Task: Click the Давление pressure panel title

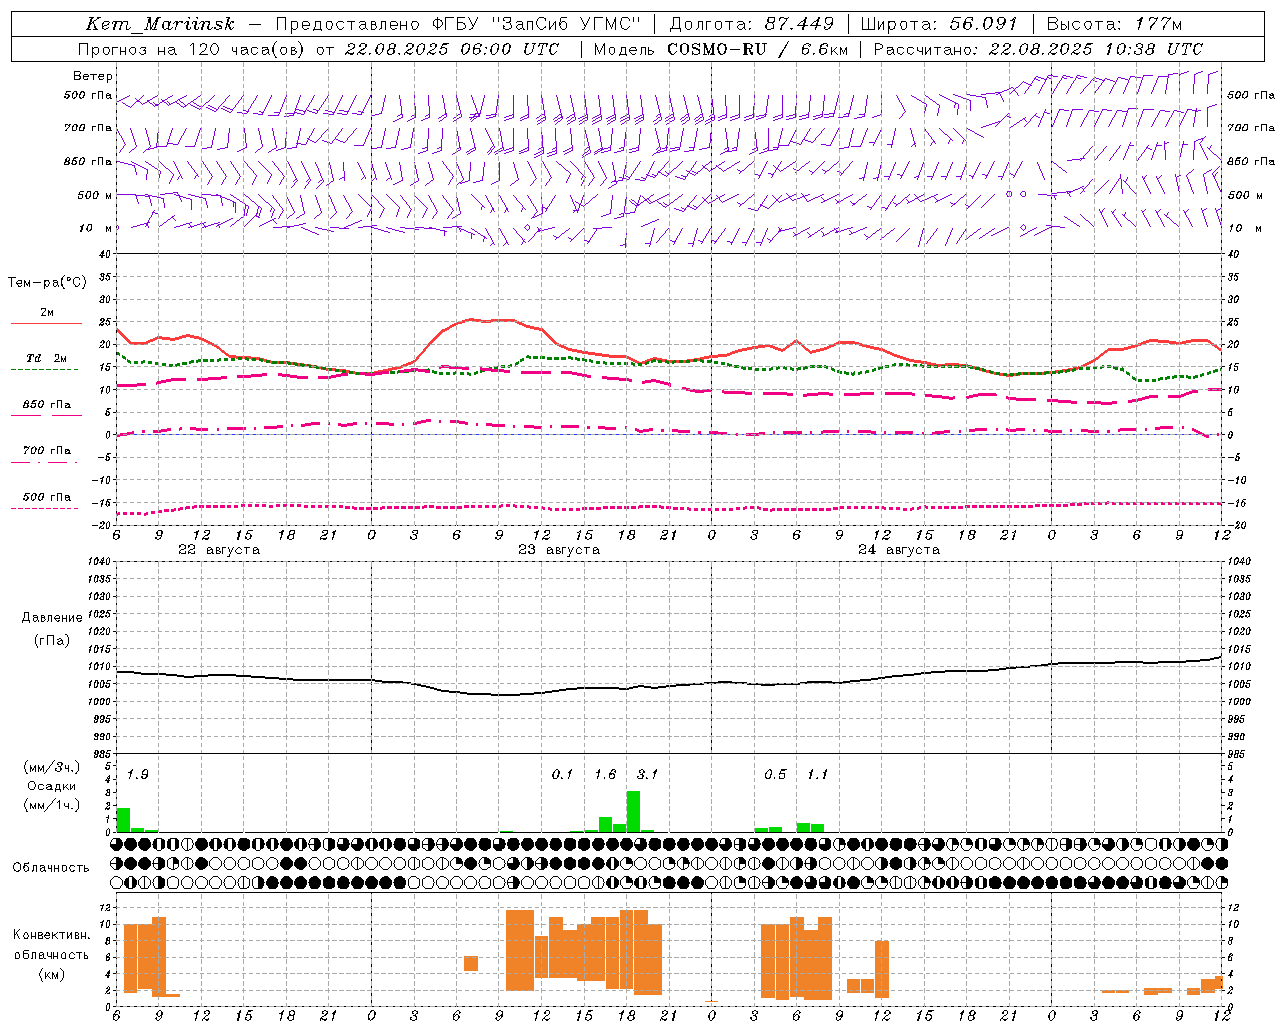Action: pyautogui.click(x=52, y=618)
